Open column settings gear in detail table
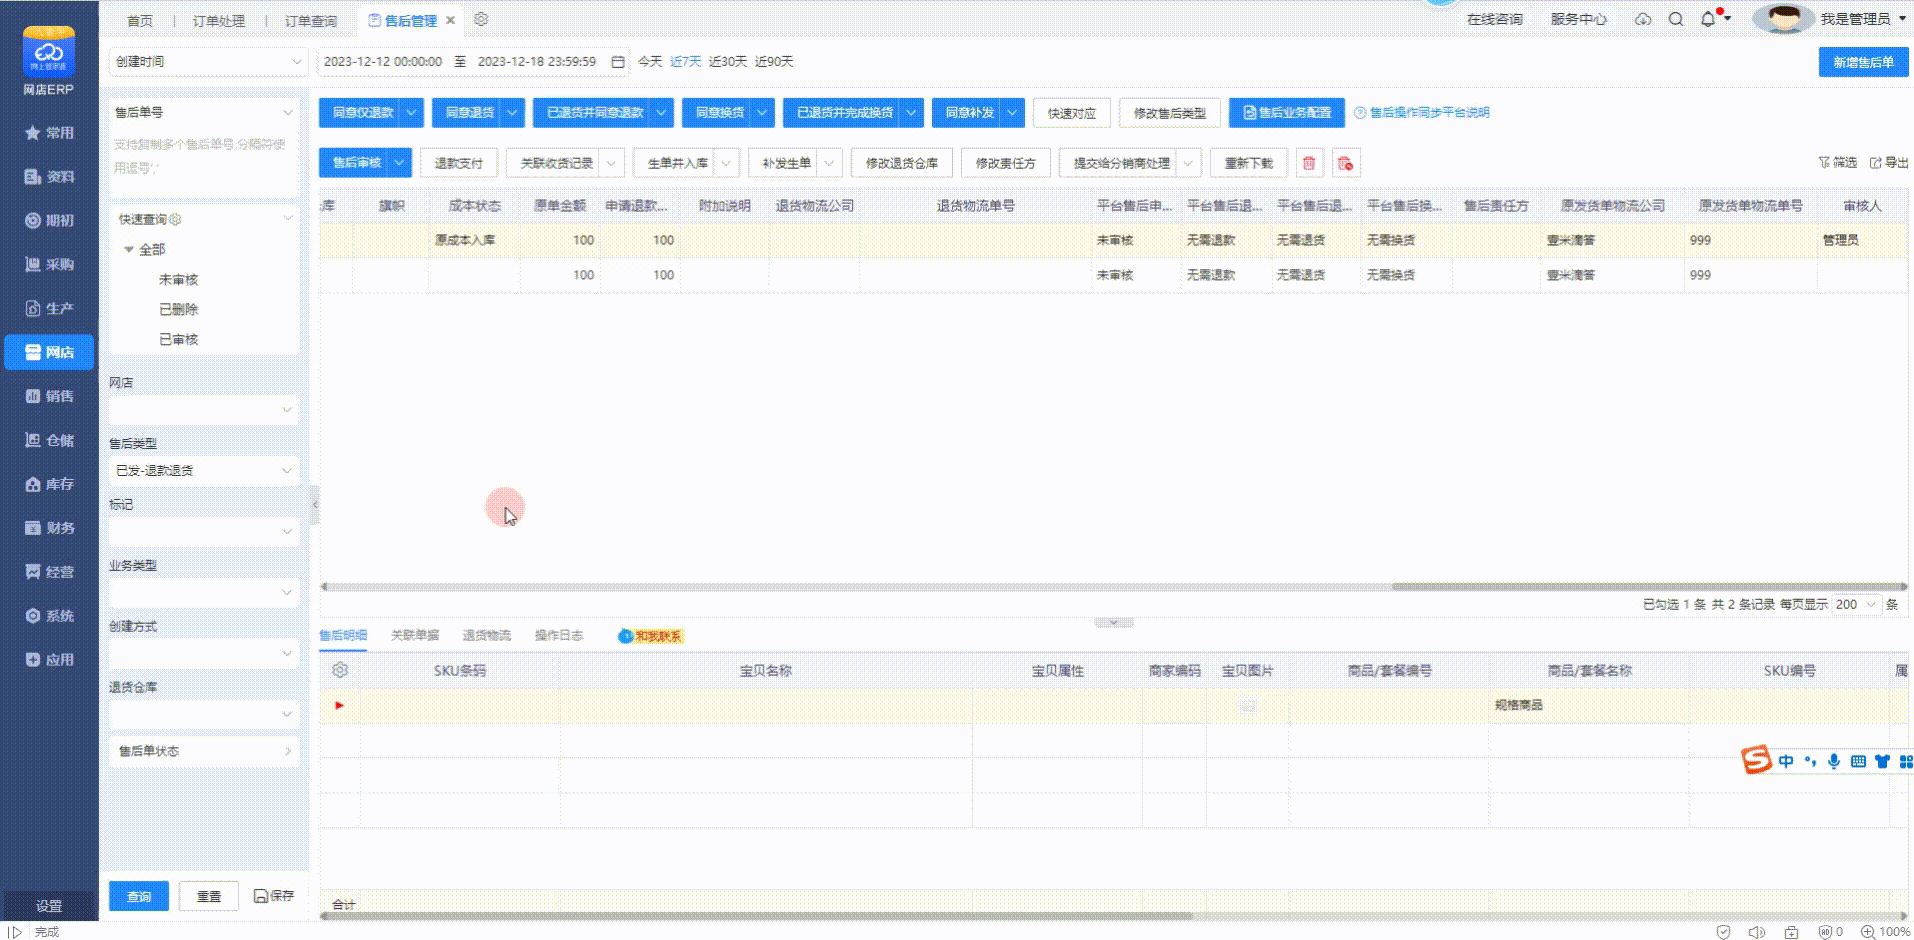1914x940 pixels. tap(340, 670)
